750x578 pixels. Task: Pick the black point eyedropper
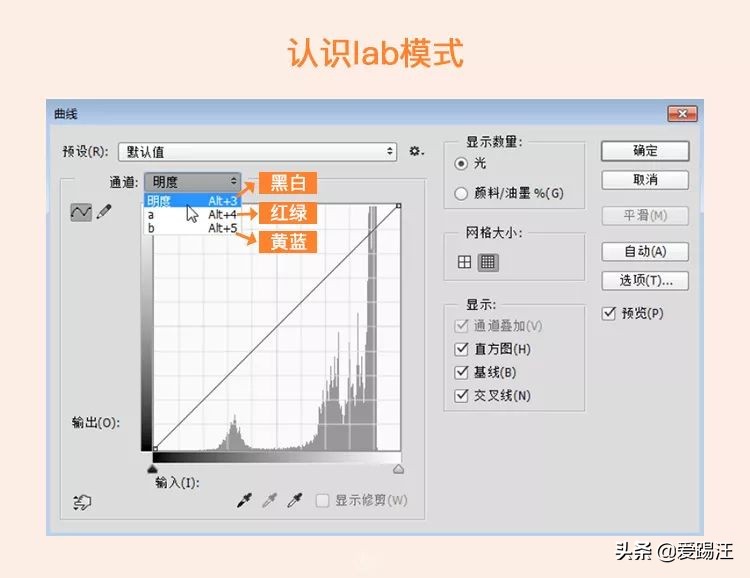(x=245, y=500)
